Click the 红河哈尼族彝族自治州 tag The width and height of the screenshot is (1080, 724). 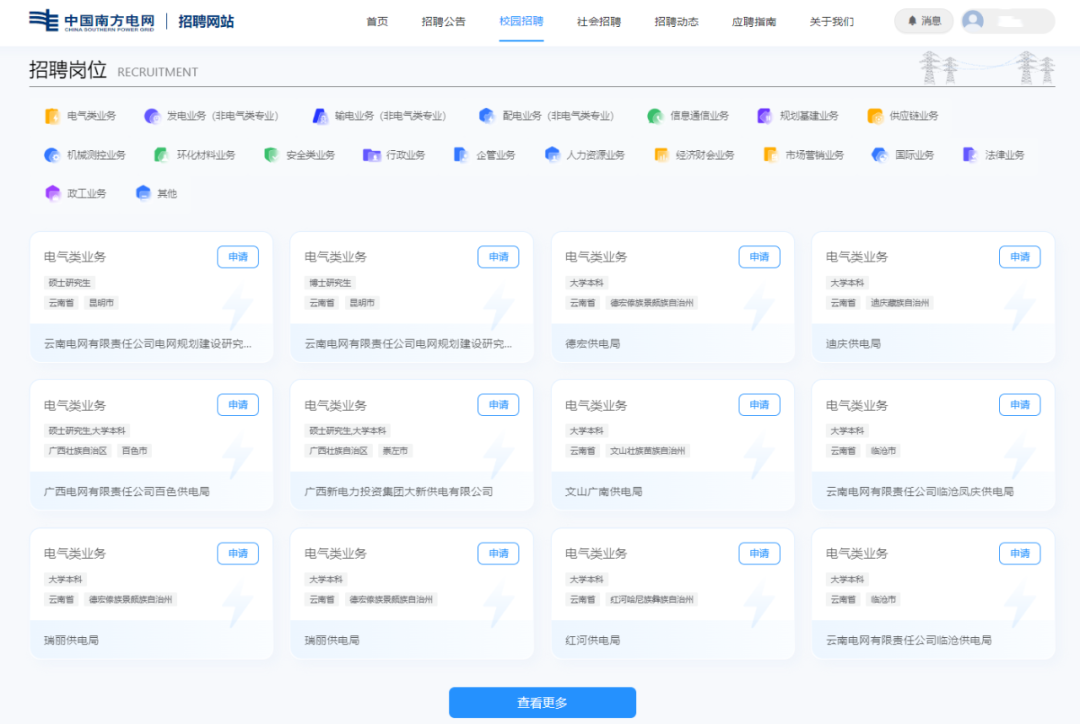coord(652,600)
